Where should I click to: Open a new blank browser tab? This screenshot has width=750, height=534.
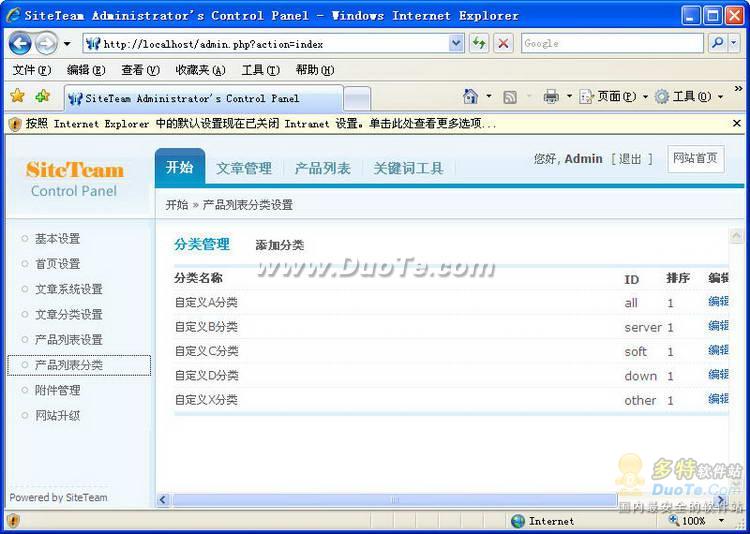point(357,100)
